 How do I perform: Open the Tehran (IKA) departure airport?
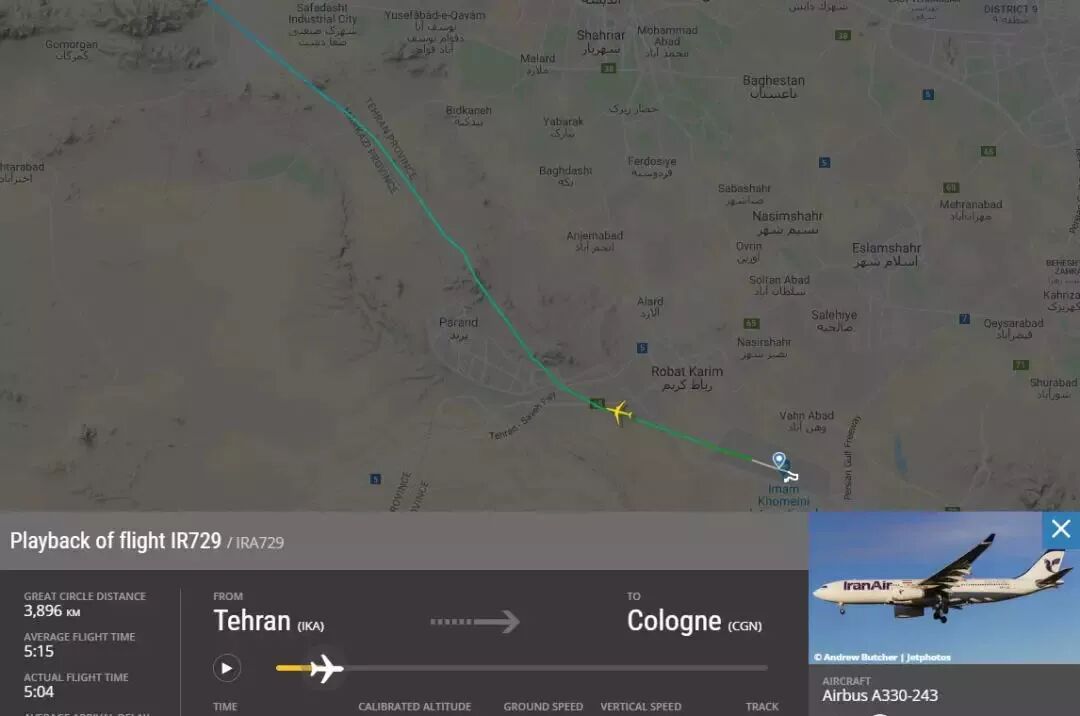269,621
